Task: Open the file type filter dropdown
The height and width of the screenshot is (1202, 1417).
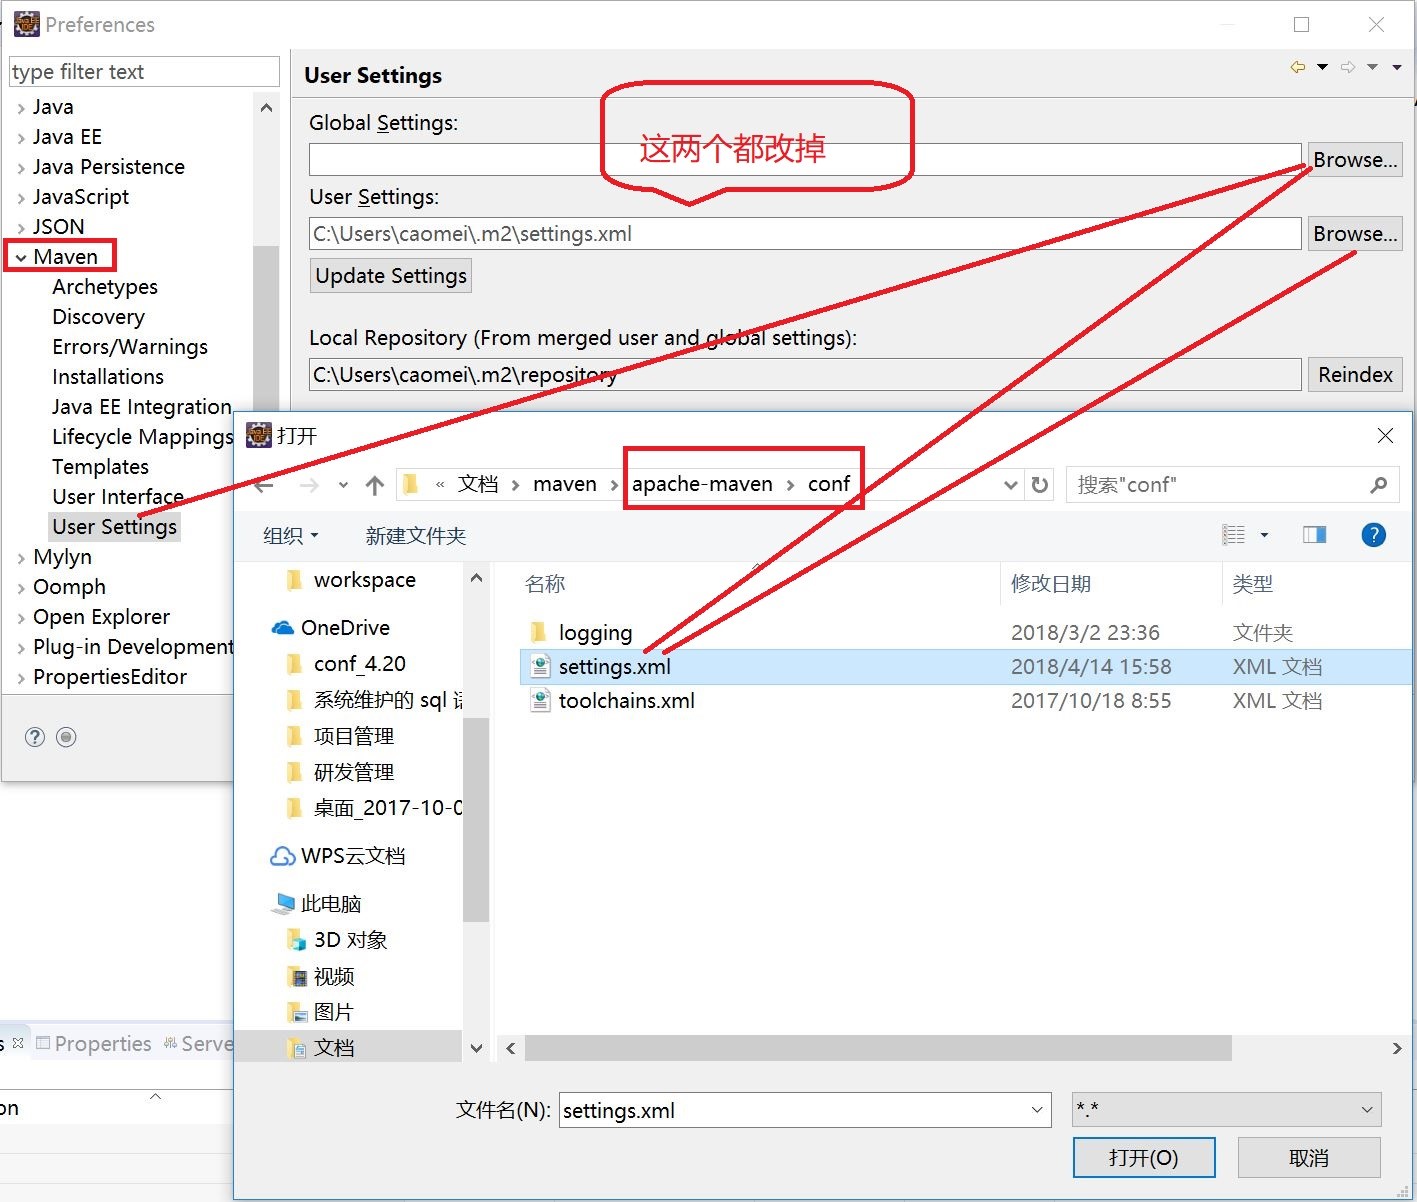Action: point(1226,1109)
